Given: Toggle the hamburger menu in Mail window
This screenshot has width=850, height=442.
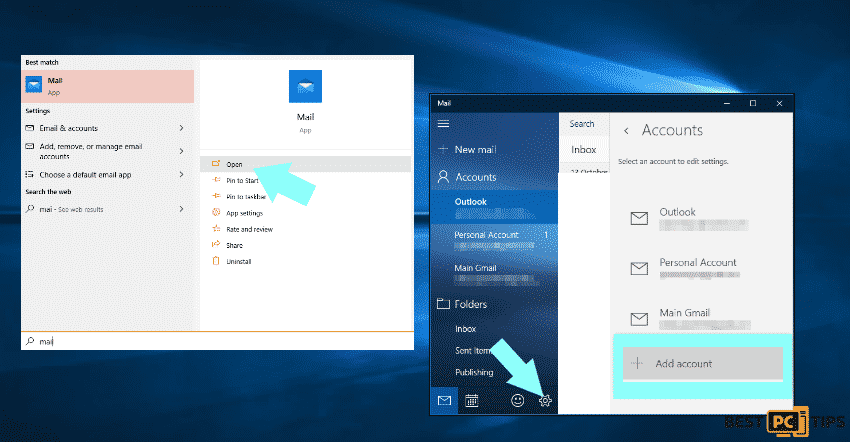Looking at the screenshot, I should pyautogui.click(x=443, y=124).
